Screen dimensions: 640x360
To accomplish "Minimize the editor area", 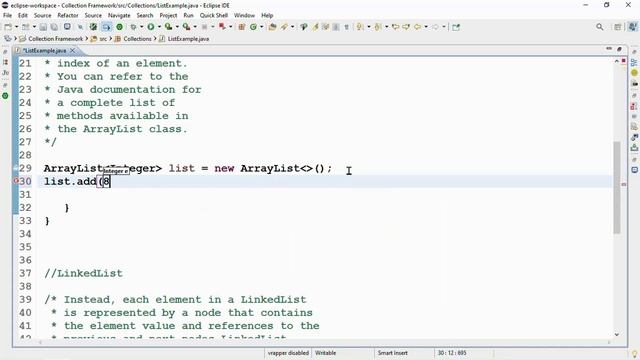I will [609, 49].
